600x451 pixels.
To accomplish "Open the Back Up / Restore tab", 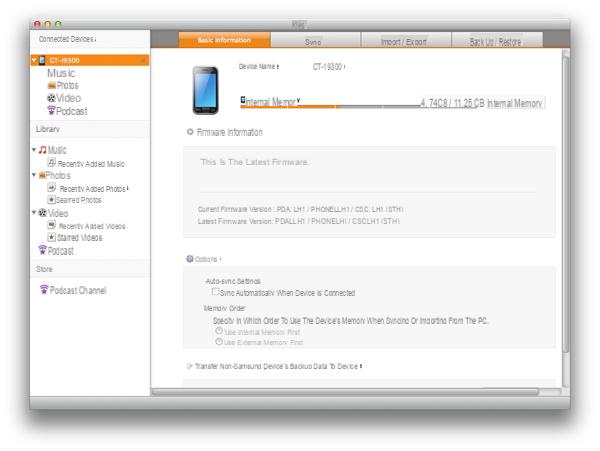I will tap(495, 41).
